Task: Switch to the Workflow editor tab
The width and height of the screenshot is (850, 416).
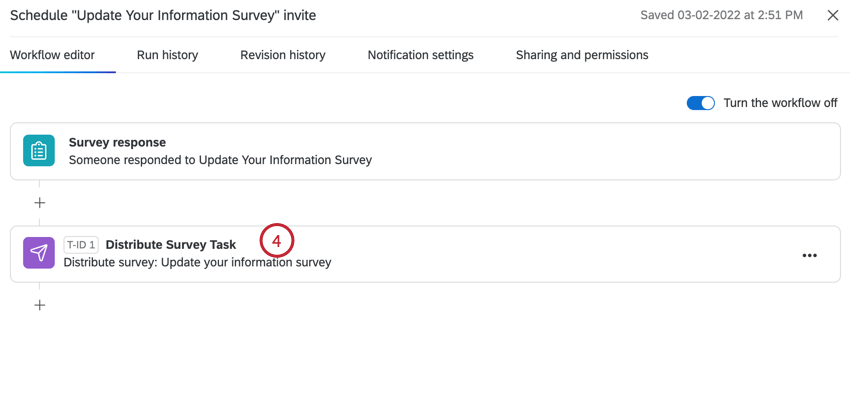Action: click(52, 55)
